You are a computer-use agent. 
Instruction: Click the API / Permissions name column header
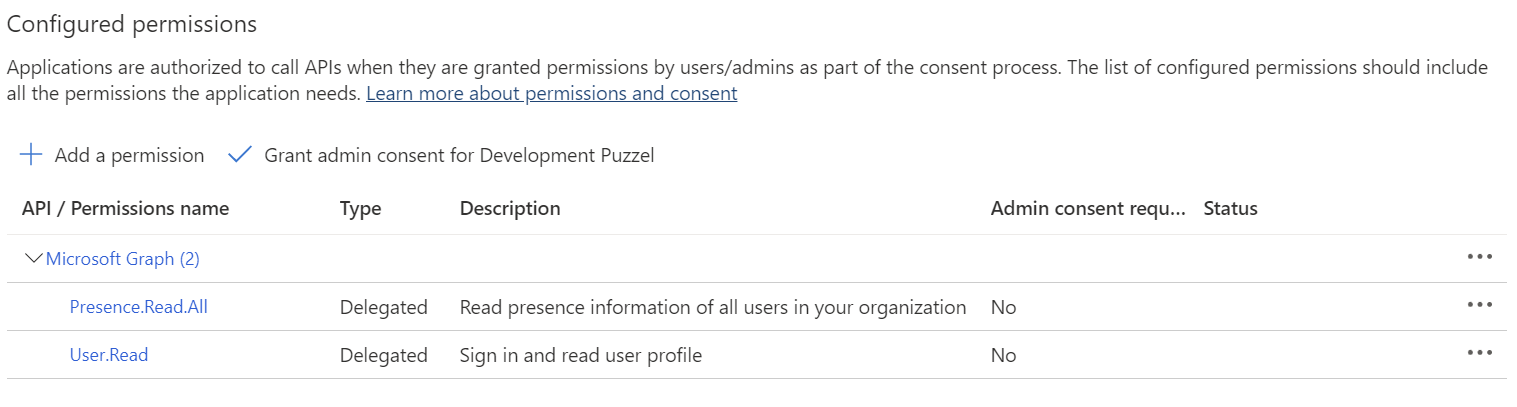click(125, 209)
